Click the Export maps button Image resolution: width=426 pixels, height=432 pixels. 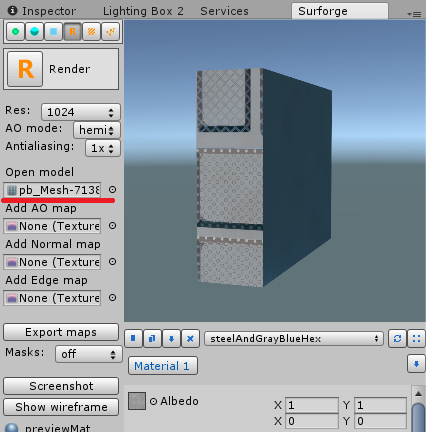pos(61,332)
